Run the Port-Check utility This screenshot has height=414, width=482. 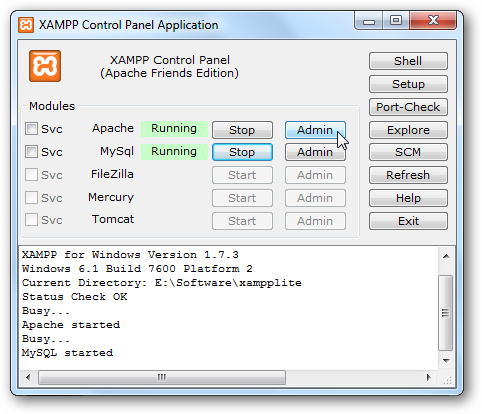coord(408,107)
